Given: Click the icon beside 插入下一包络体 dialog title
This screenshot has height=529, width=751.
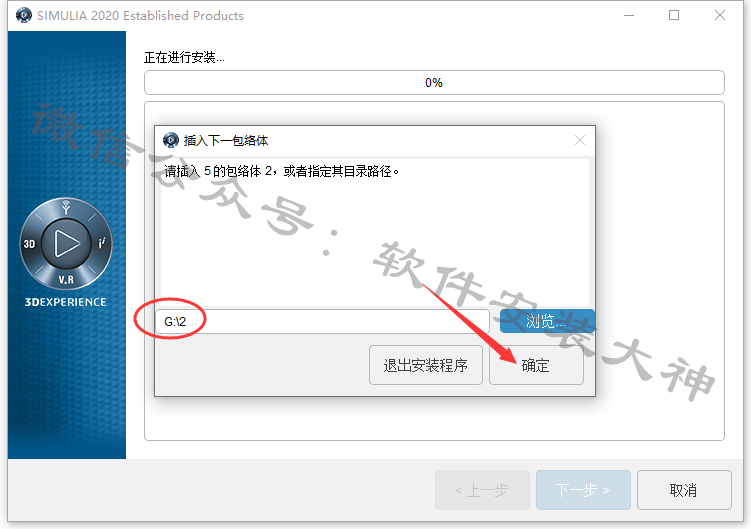Looking at the screenshot, I should (x=171, y=140).
